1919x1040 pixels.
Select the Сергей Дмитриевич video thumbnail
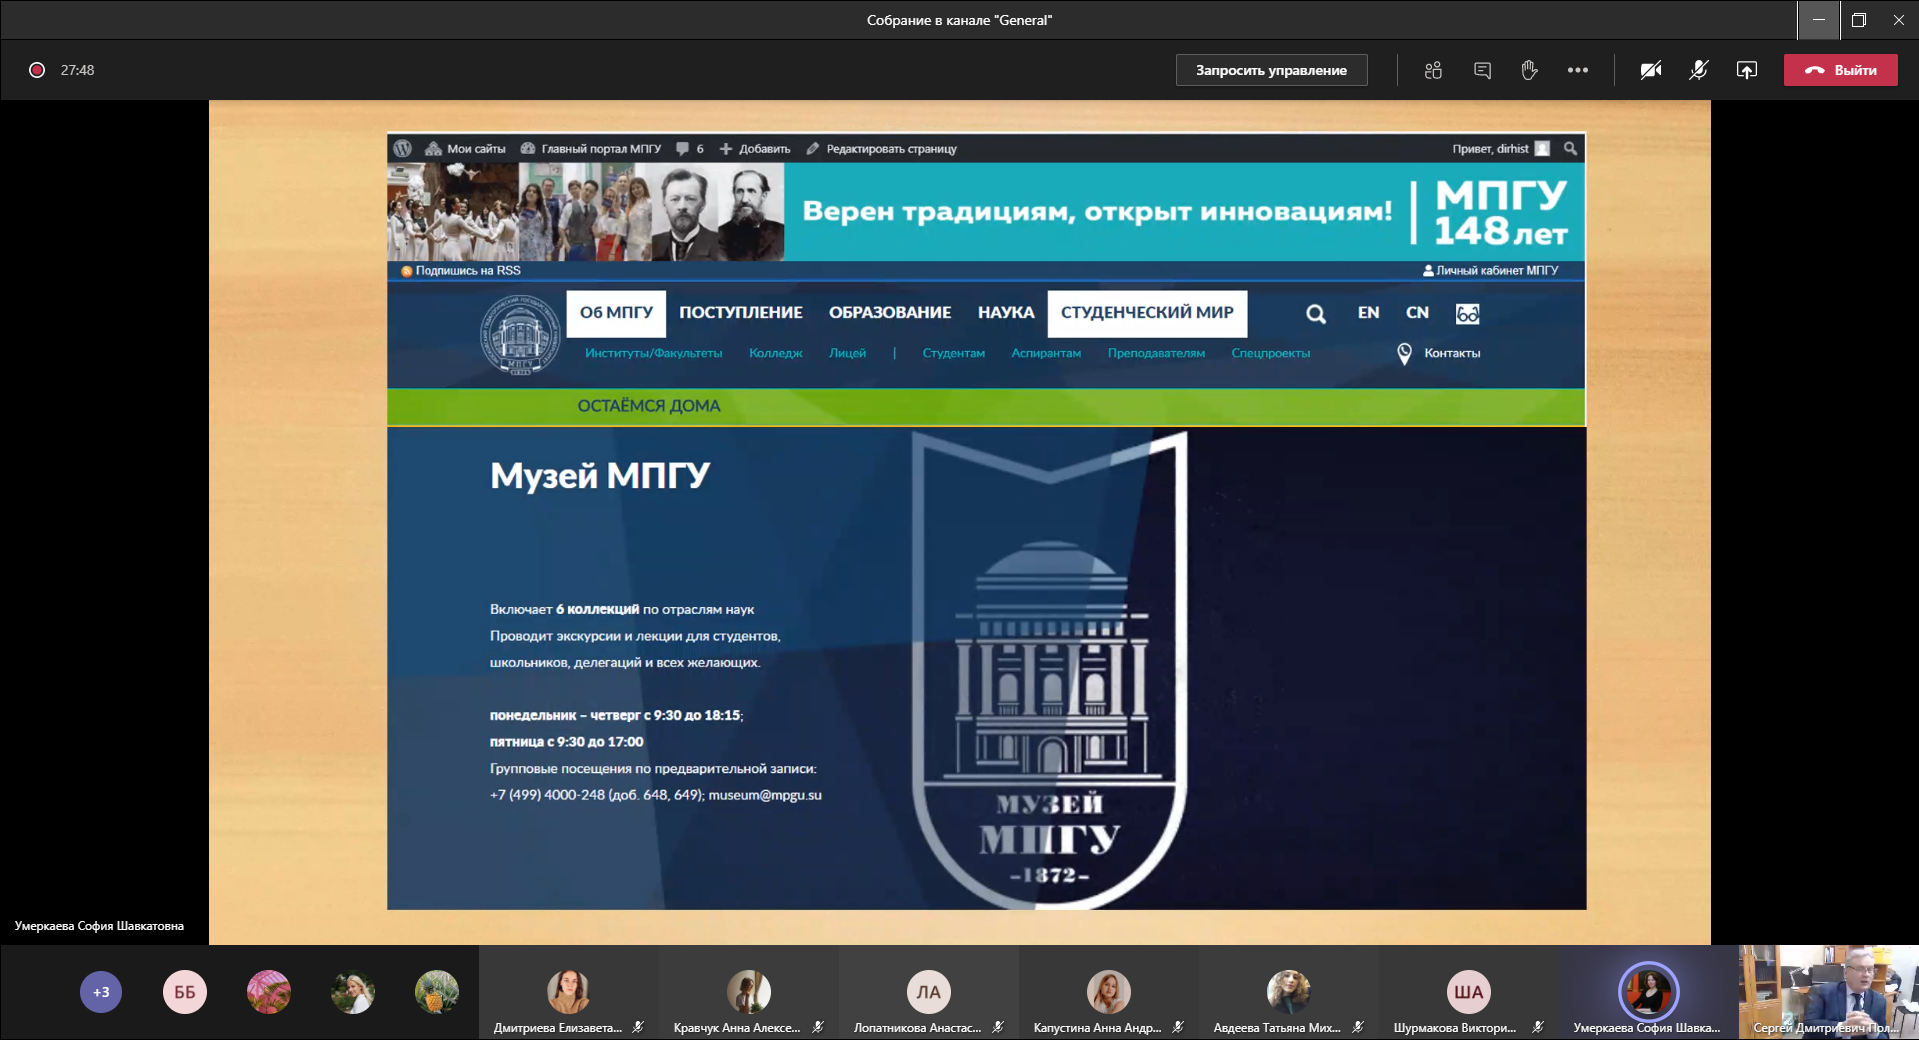click(1828, 992)
